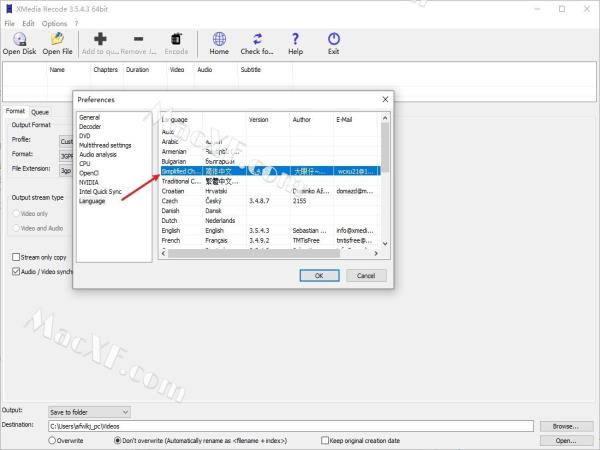Select the Video and Audio radio button
Viewport: 600px width, 450px height.
[x=16, y=228]
